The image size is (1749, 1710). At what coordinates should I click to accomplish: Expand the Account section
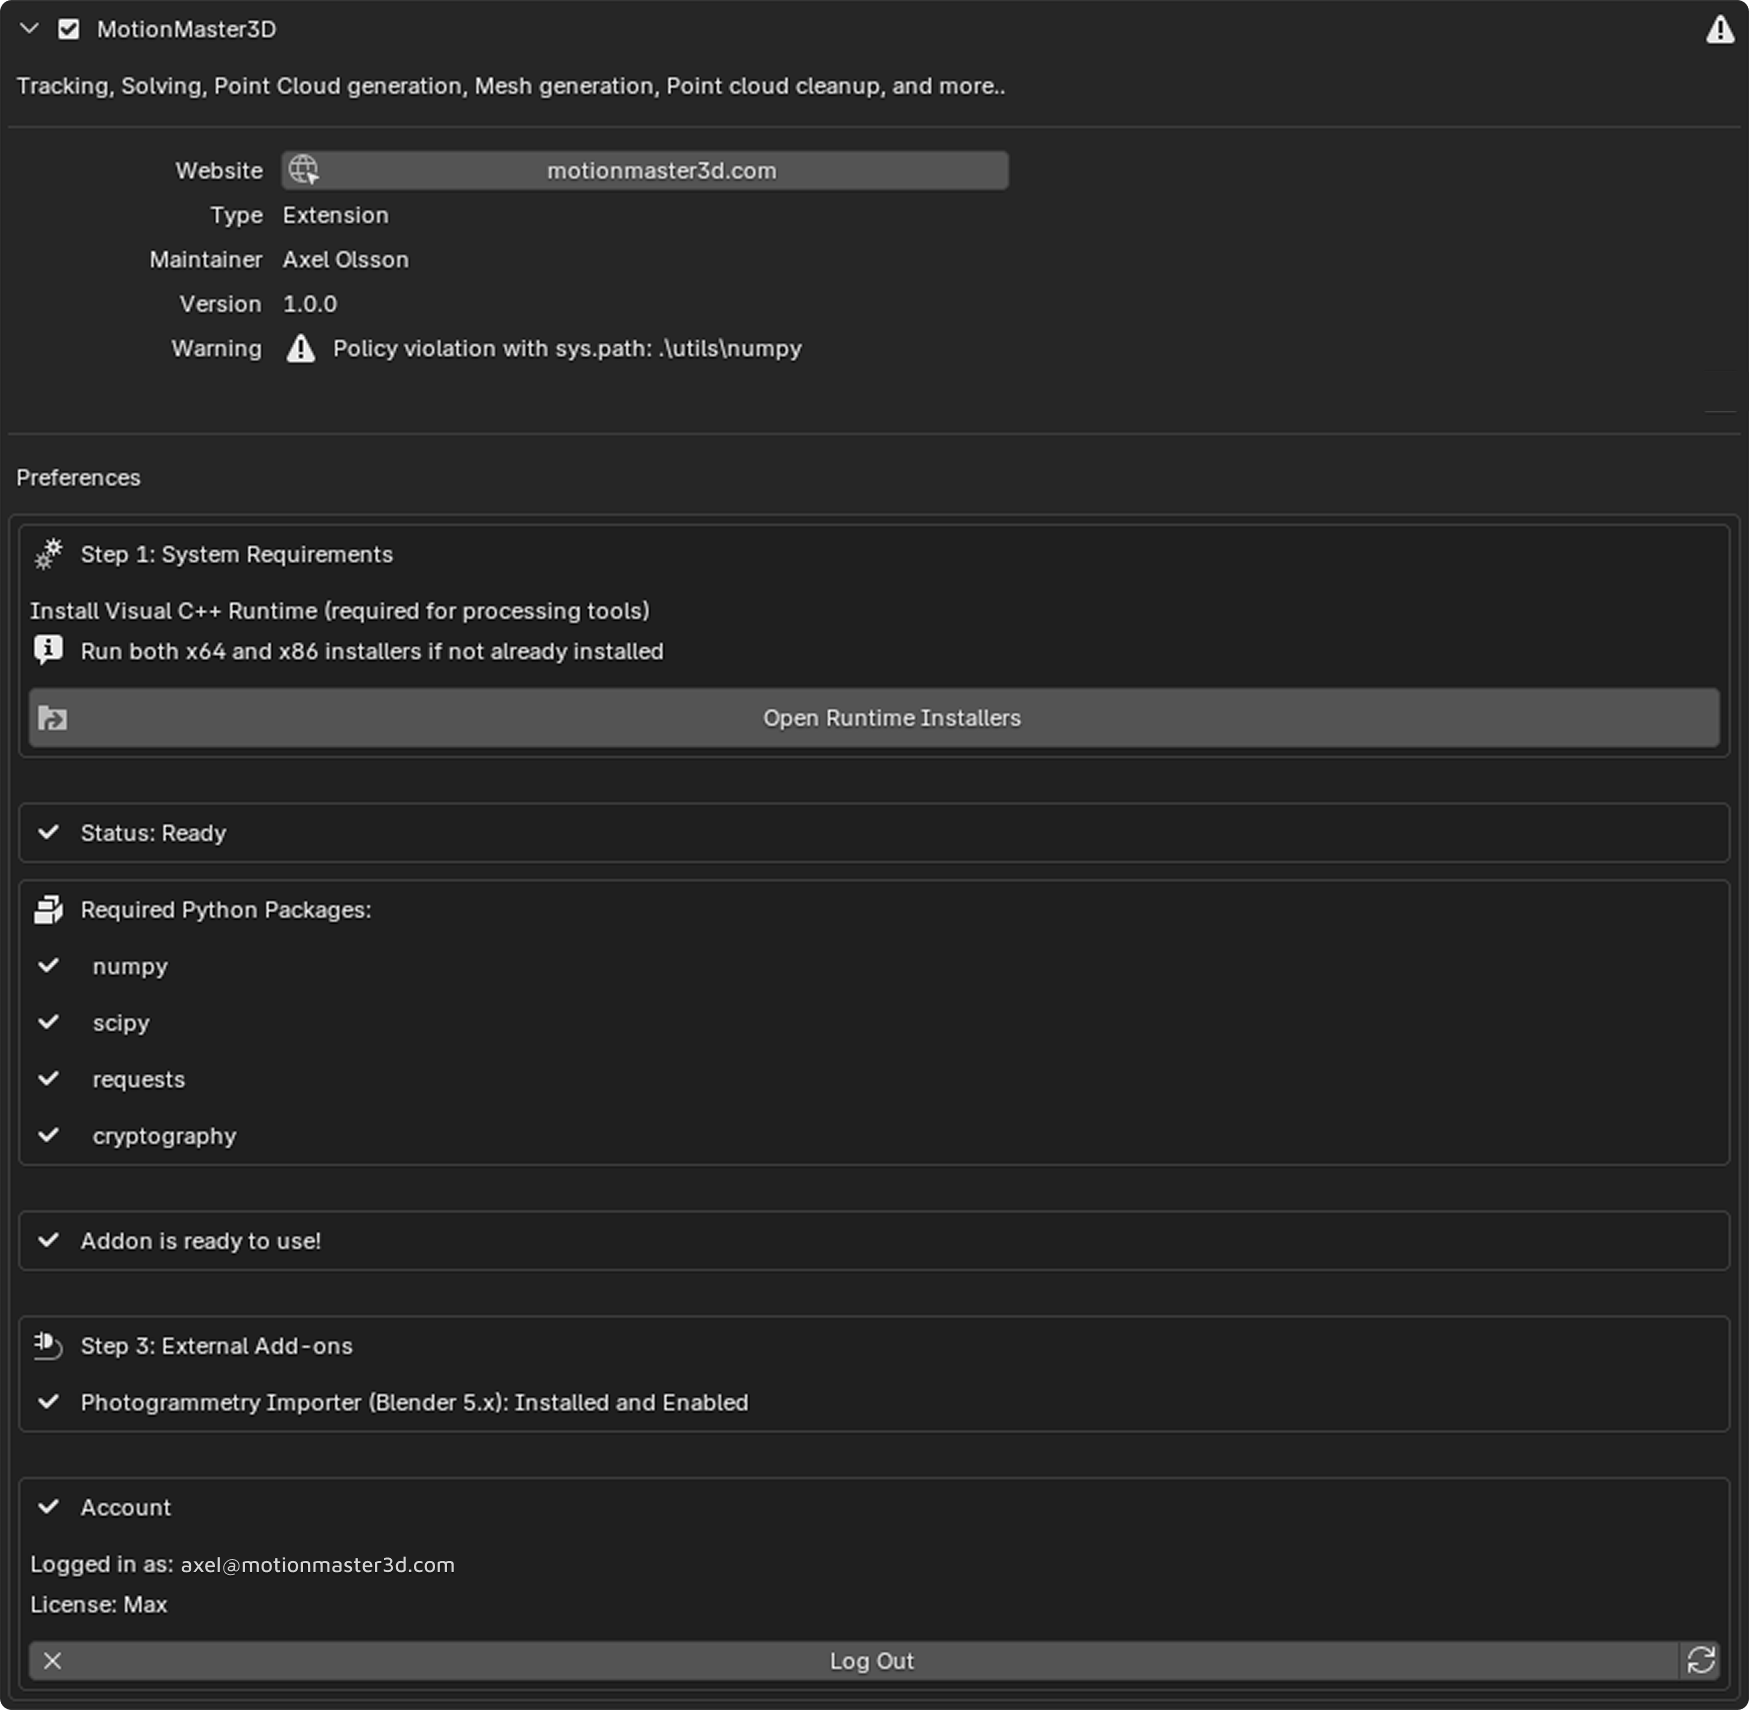pyautogui.click(x=49, y=1507)
